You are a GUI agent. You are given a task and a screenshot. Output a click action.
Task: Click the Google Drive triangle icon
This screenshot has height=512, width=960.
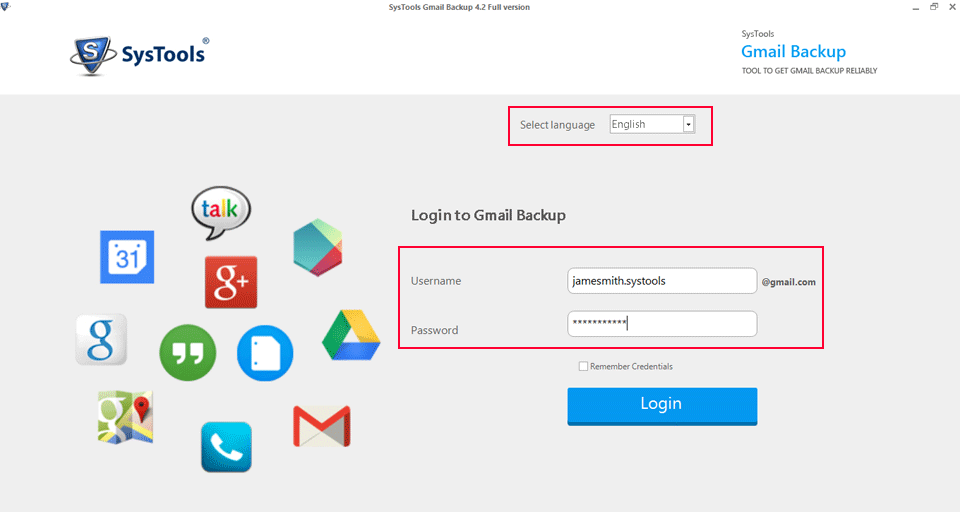pos(351,335)
